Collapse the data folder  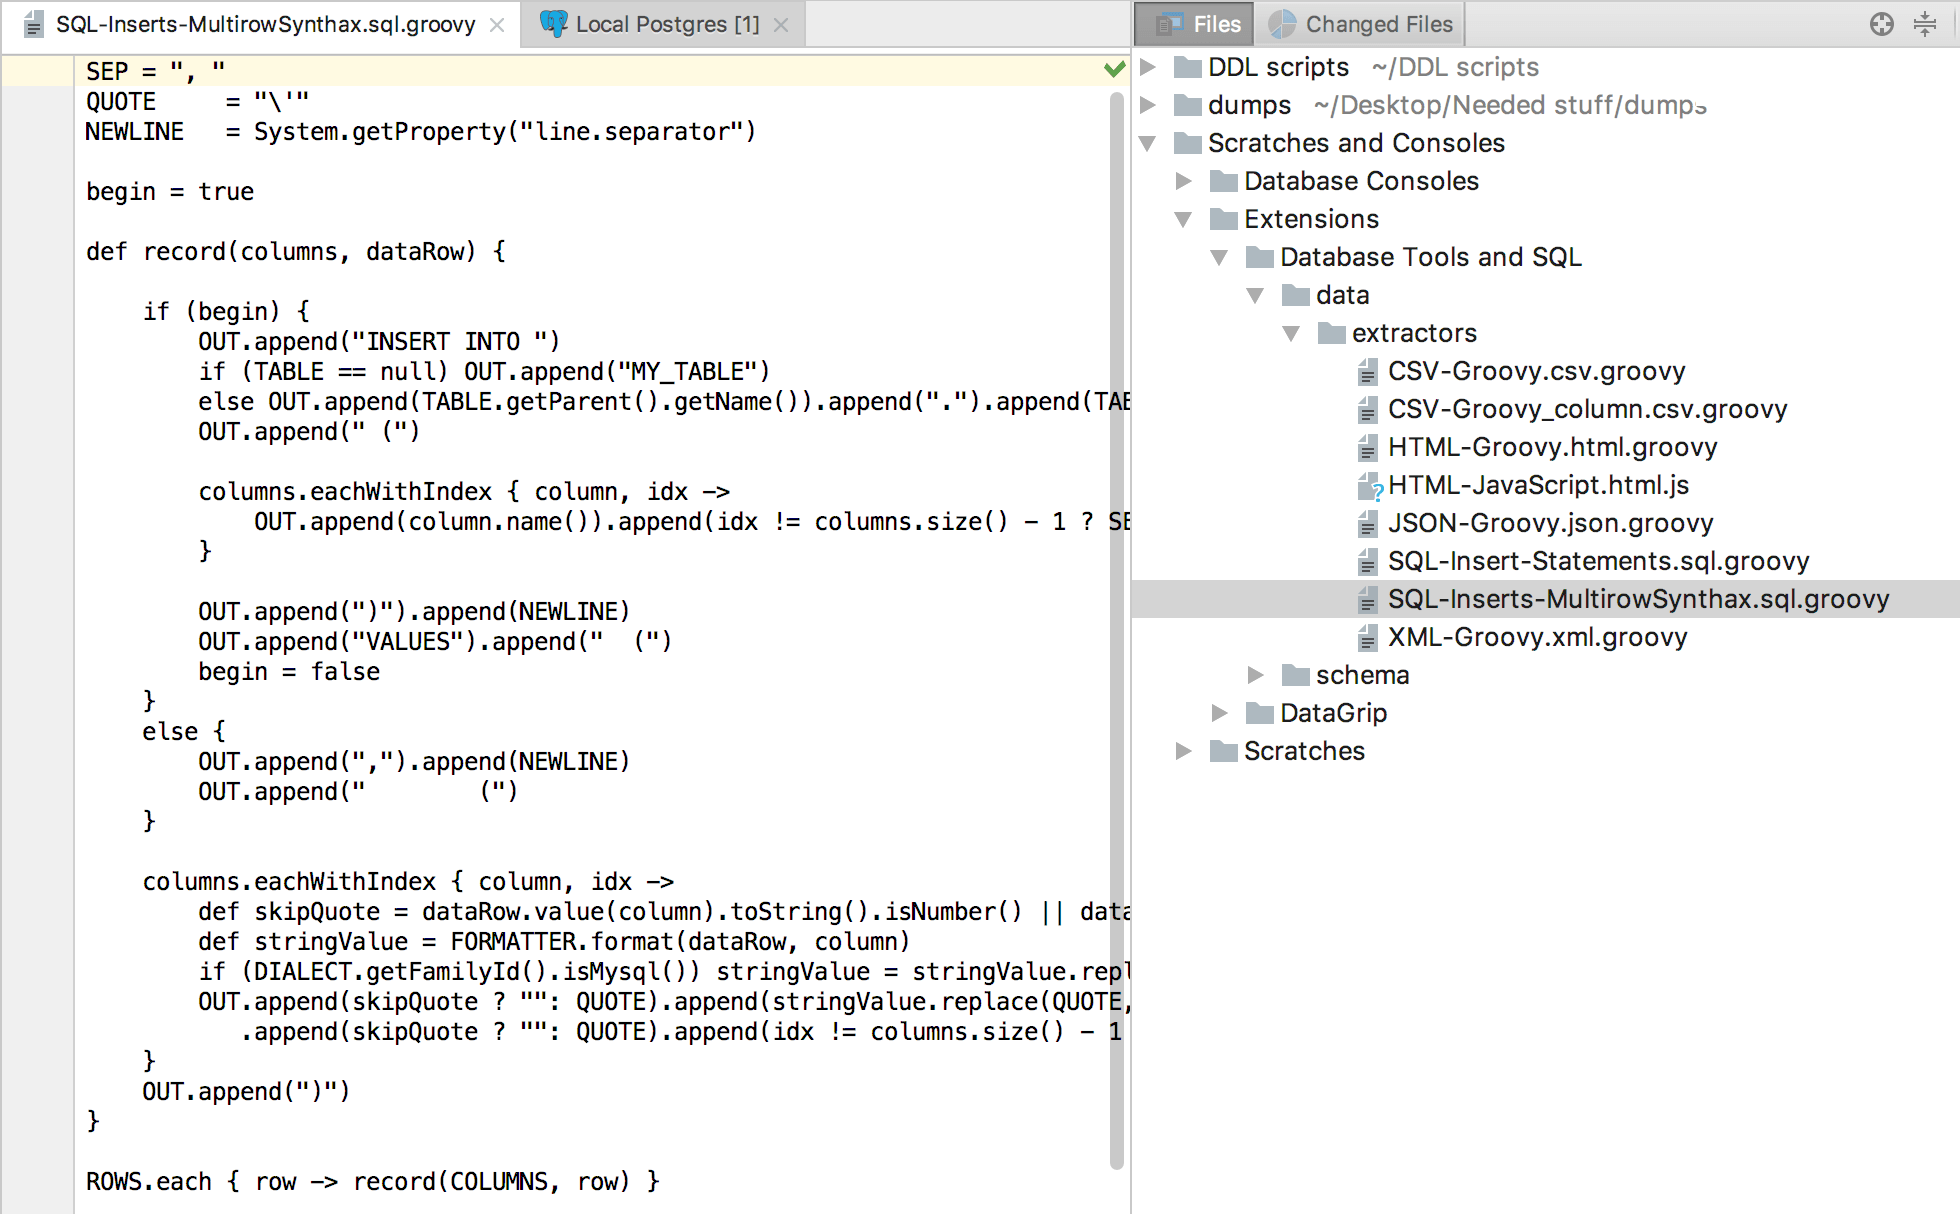point(1256,295)
